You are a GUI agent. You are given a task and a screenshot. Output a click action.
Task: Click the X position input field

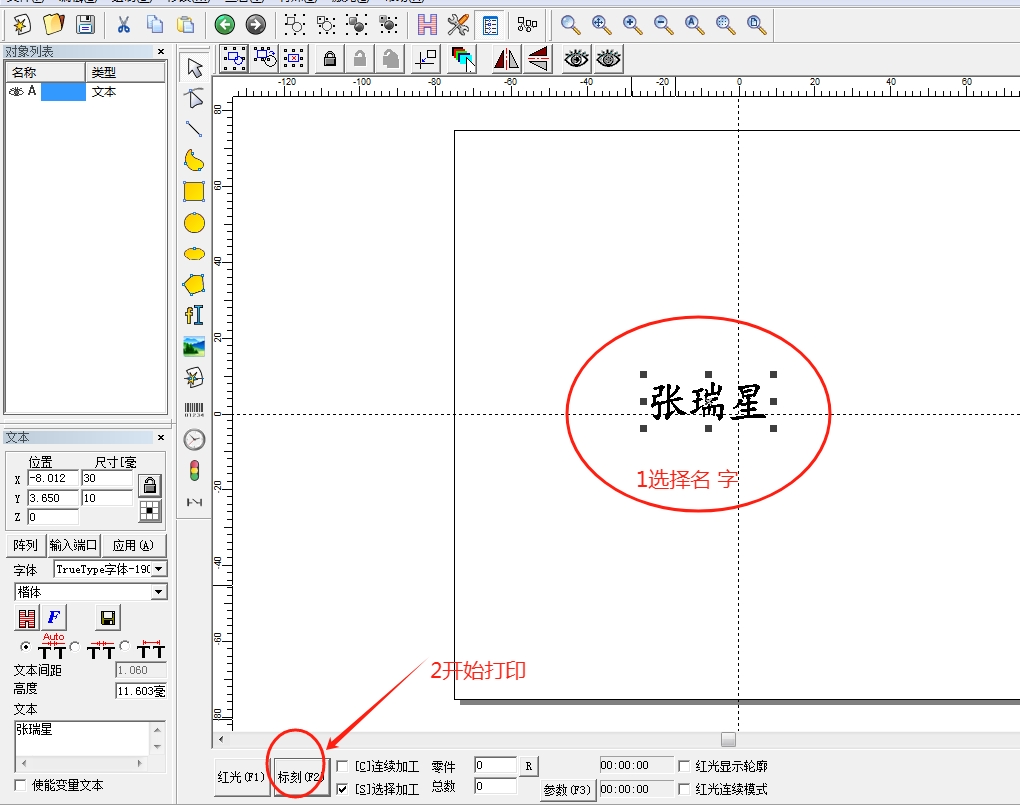(53, 478)
